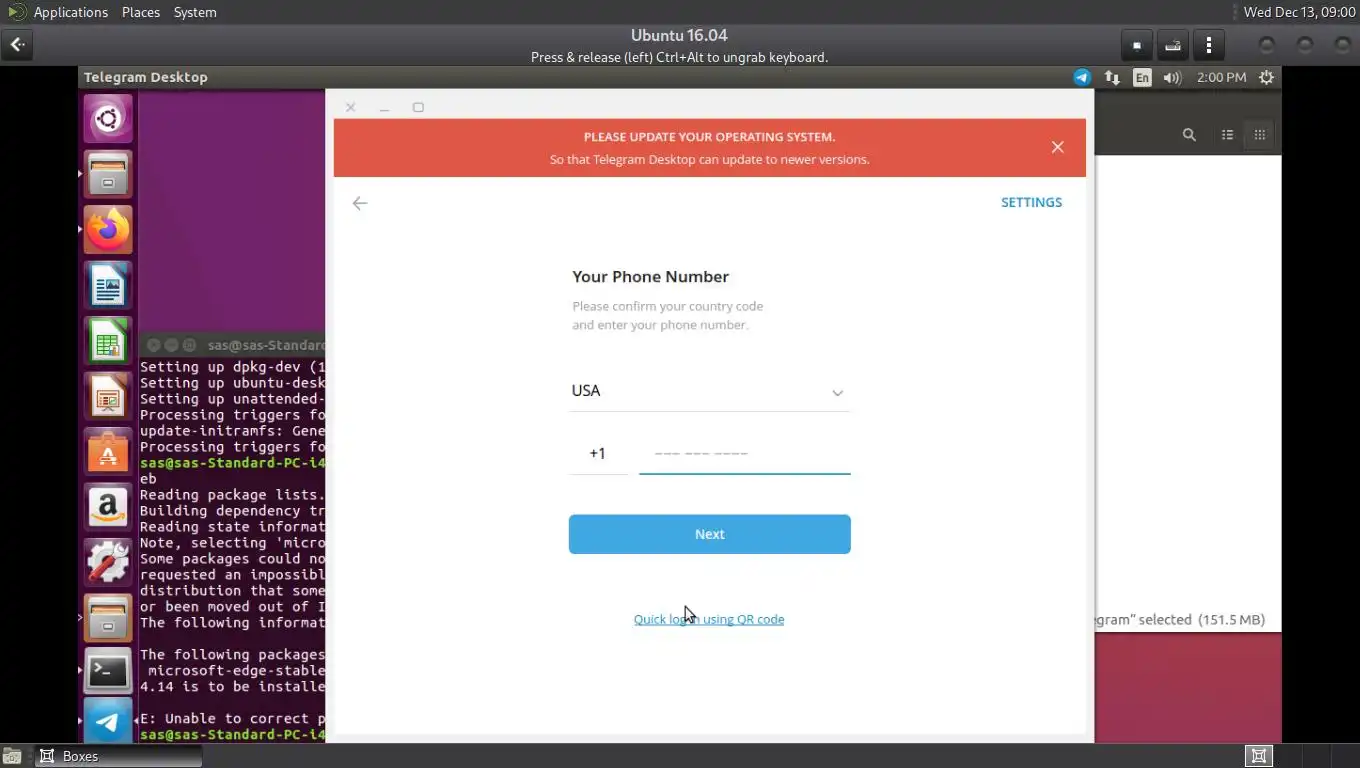Open the sound volume indicator
This screenshot has width=1360, height=768.
click(x=1172, y=77)
